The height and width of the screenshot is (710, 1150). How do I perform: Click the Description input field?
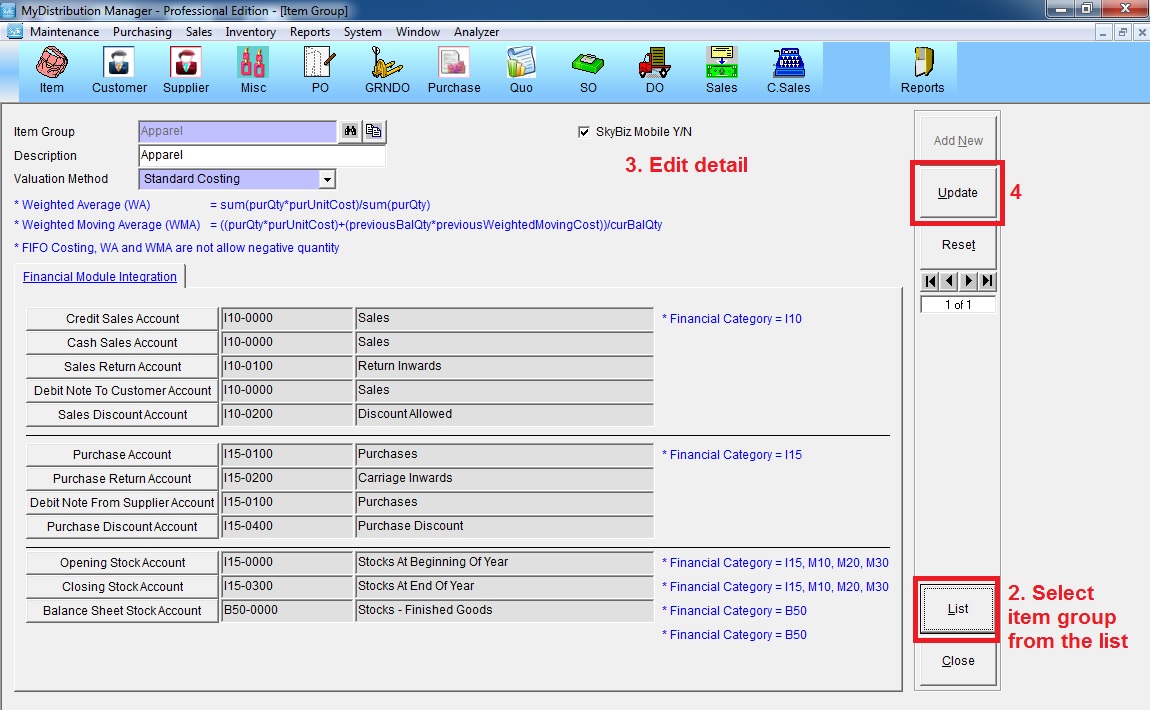(x=261, y=156)
